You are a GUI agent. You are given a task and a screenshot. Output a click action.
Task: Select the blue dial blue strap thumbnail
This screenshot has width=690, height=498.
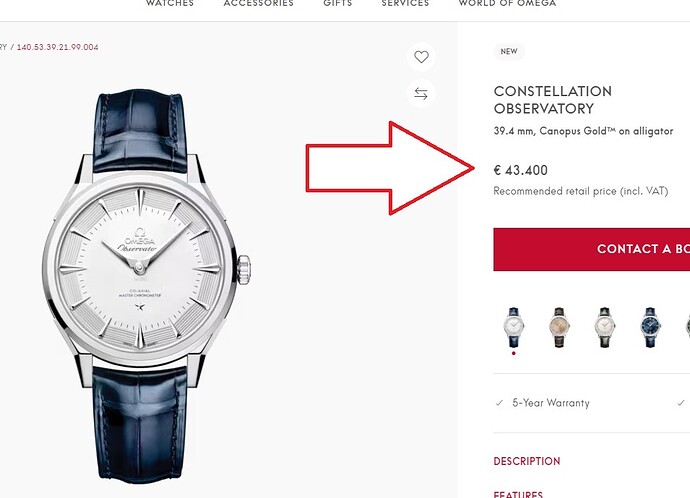click(x=650, y=326)
